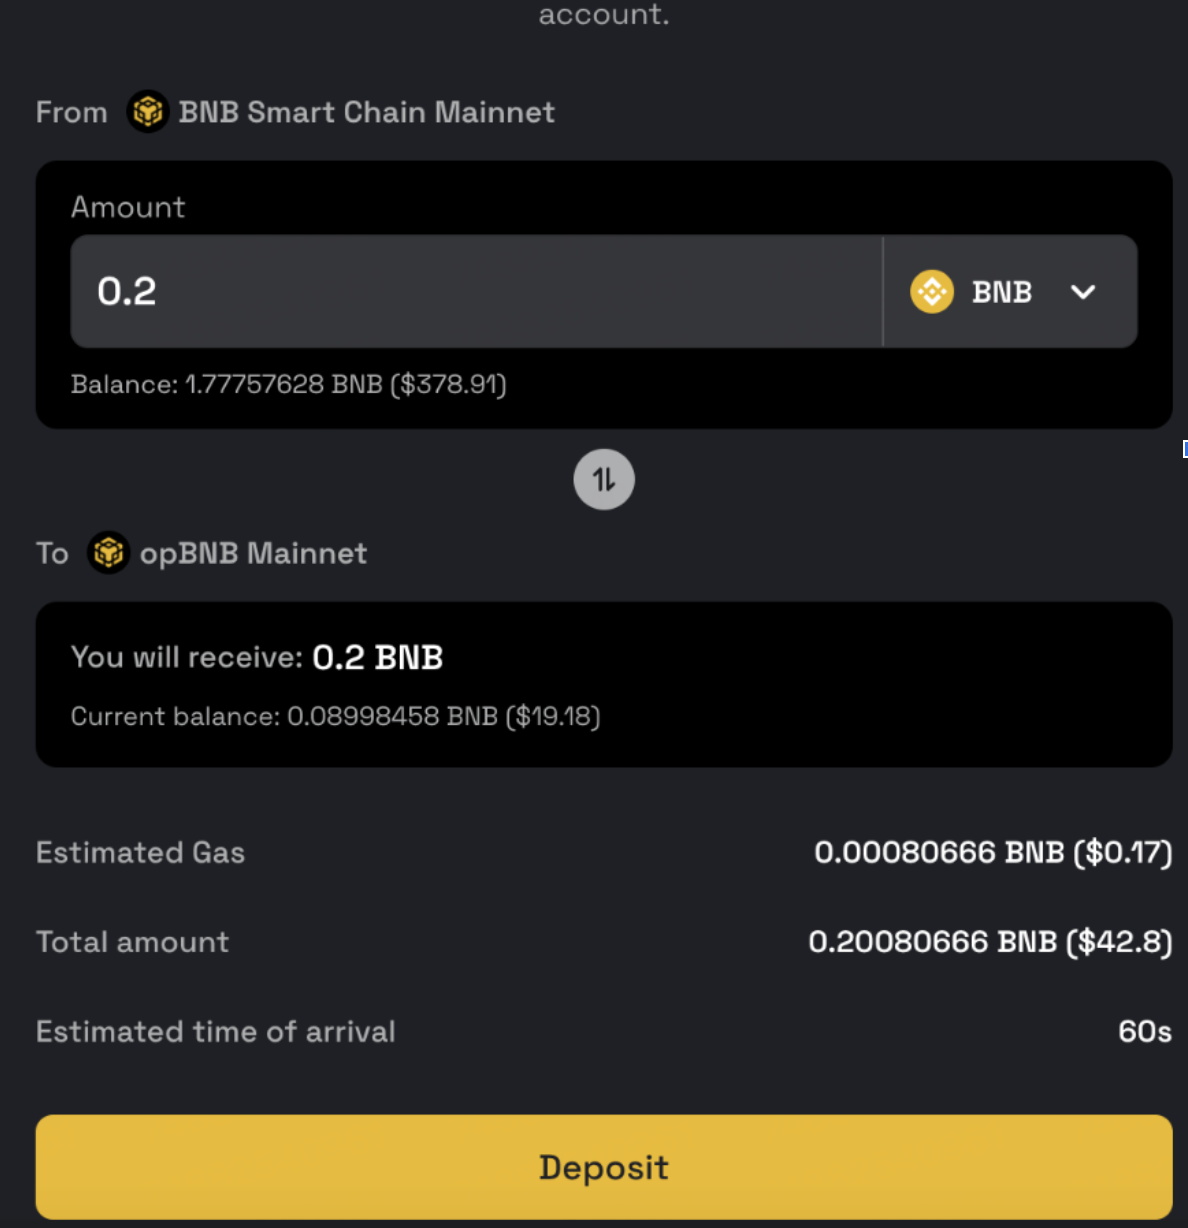Click the Current balance 0.08998458 BNB text
1188x1228 pixels.
[336, 716]
